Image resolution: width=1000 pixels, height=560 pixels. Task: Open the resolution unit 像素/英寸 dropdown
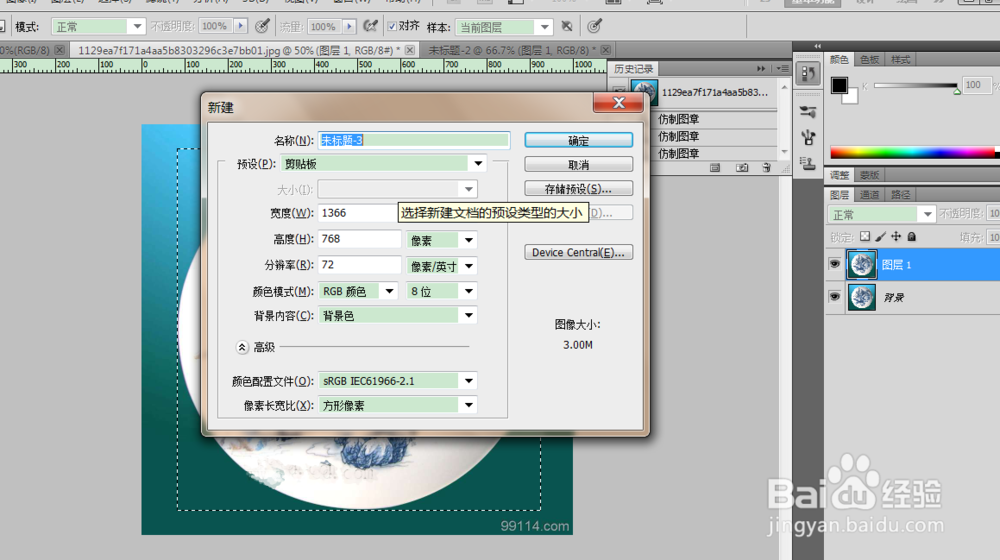coord(469,266)
